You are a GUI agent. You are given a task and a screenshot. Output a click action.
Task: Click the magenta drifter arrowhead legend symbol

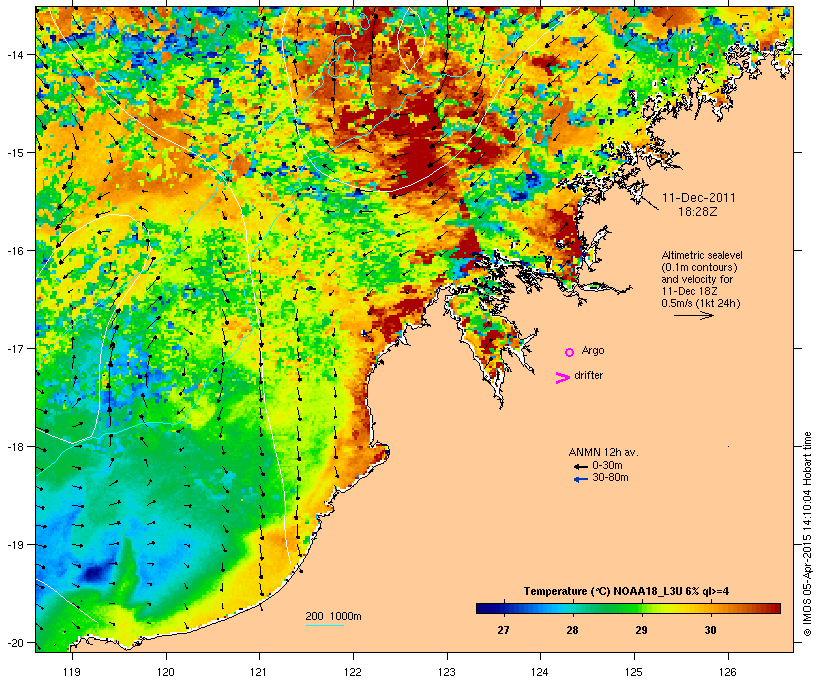562,377
